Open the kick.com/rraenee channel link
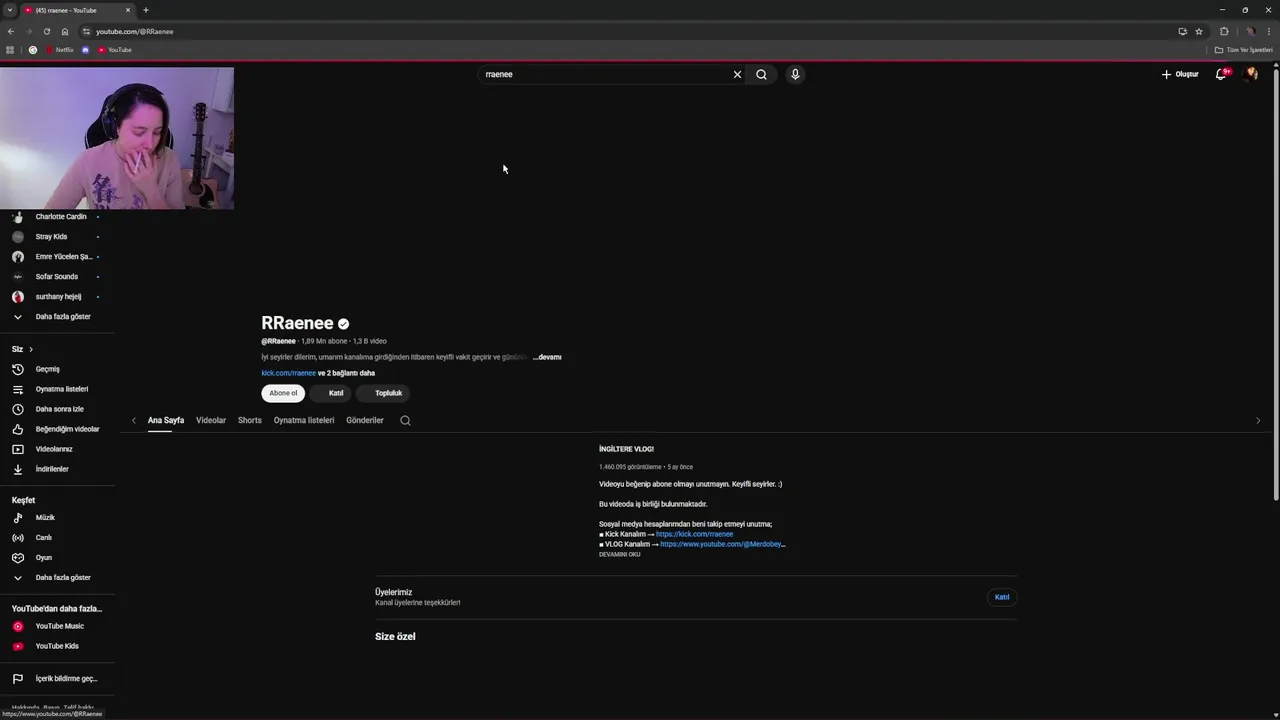The height and width of the screenshot is (720, 1280). [289, 373]
